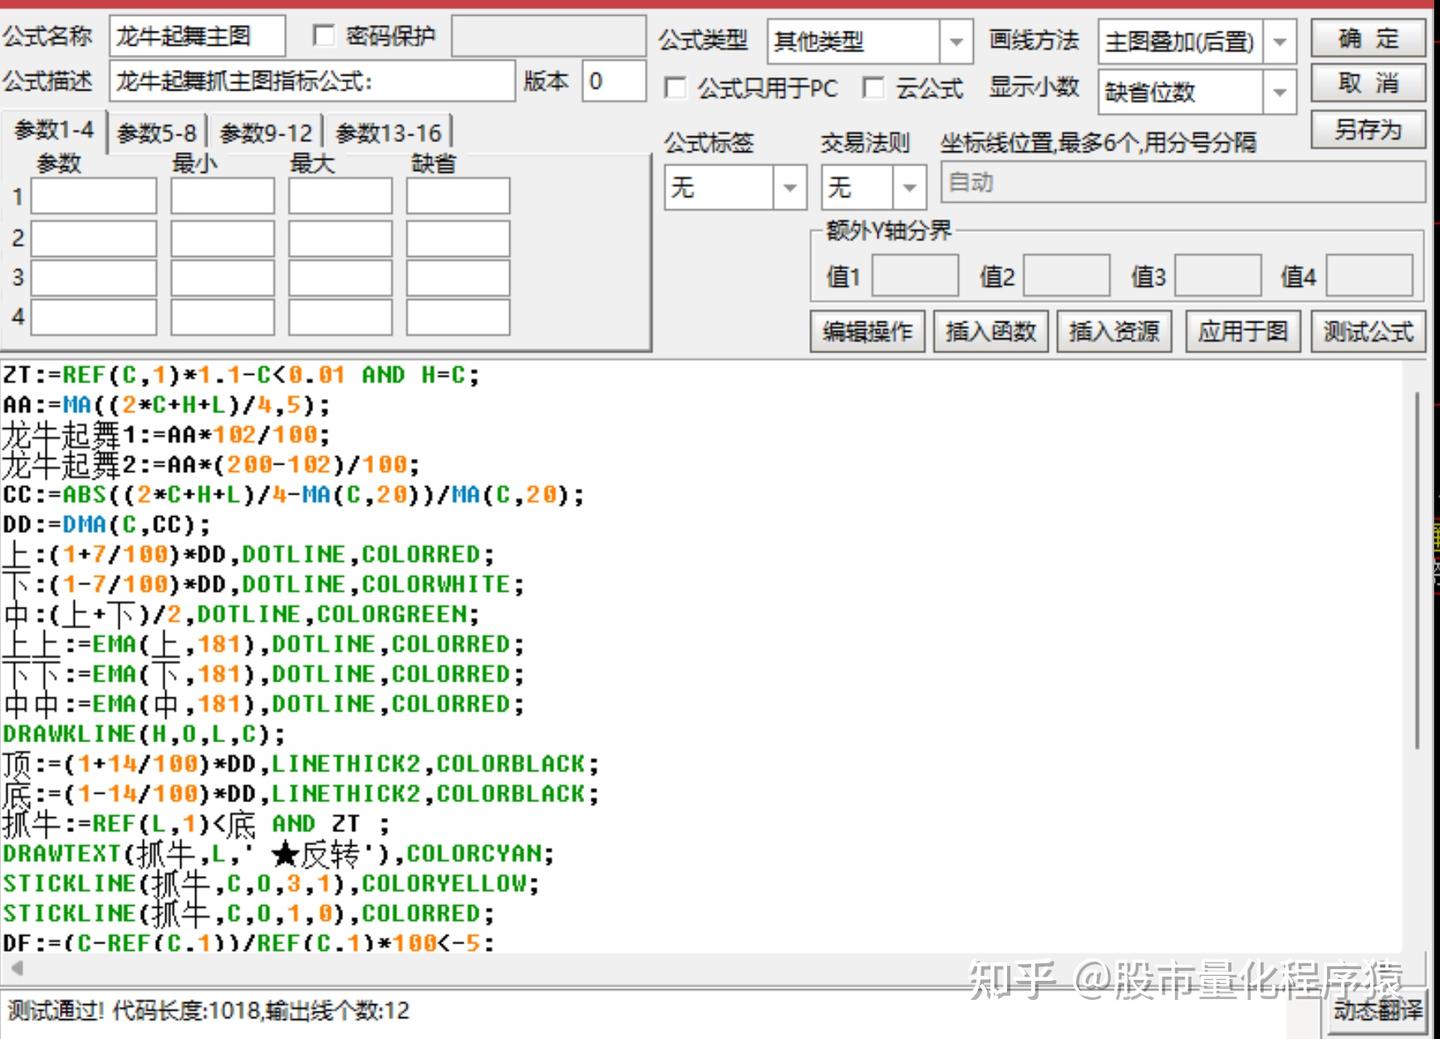Click the 最大 field in parameter row 2
Image resolution: width=1440 pixels, height=1039 pixels.
point(340,239)
